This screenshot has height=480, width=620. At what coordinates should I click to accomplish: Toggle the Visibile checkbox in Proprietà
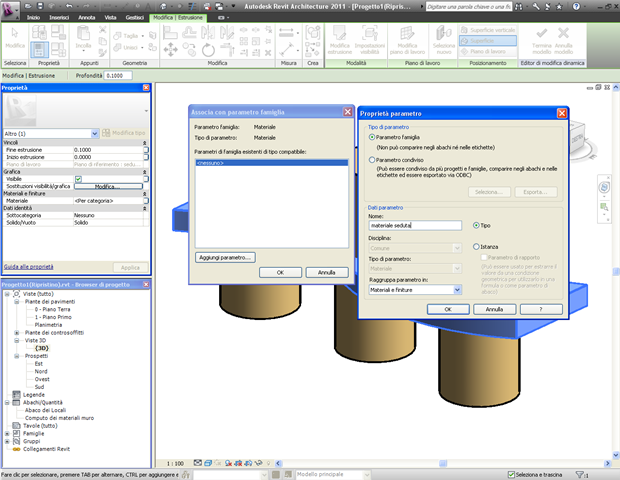click(x=78, y=179)
